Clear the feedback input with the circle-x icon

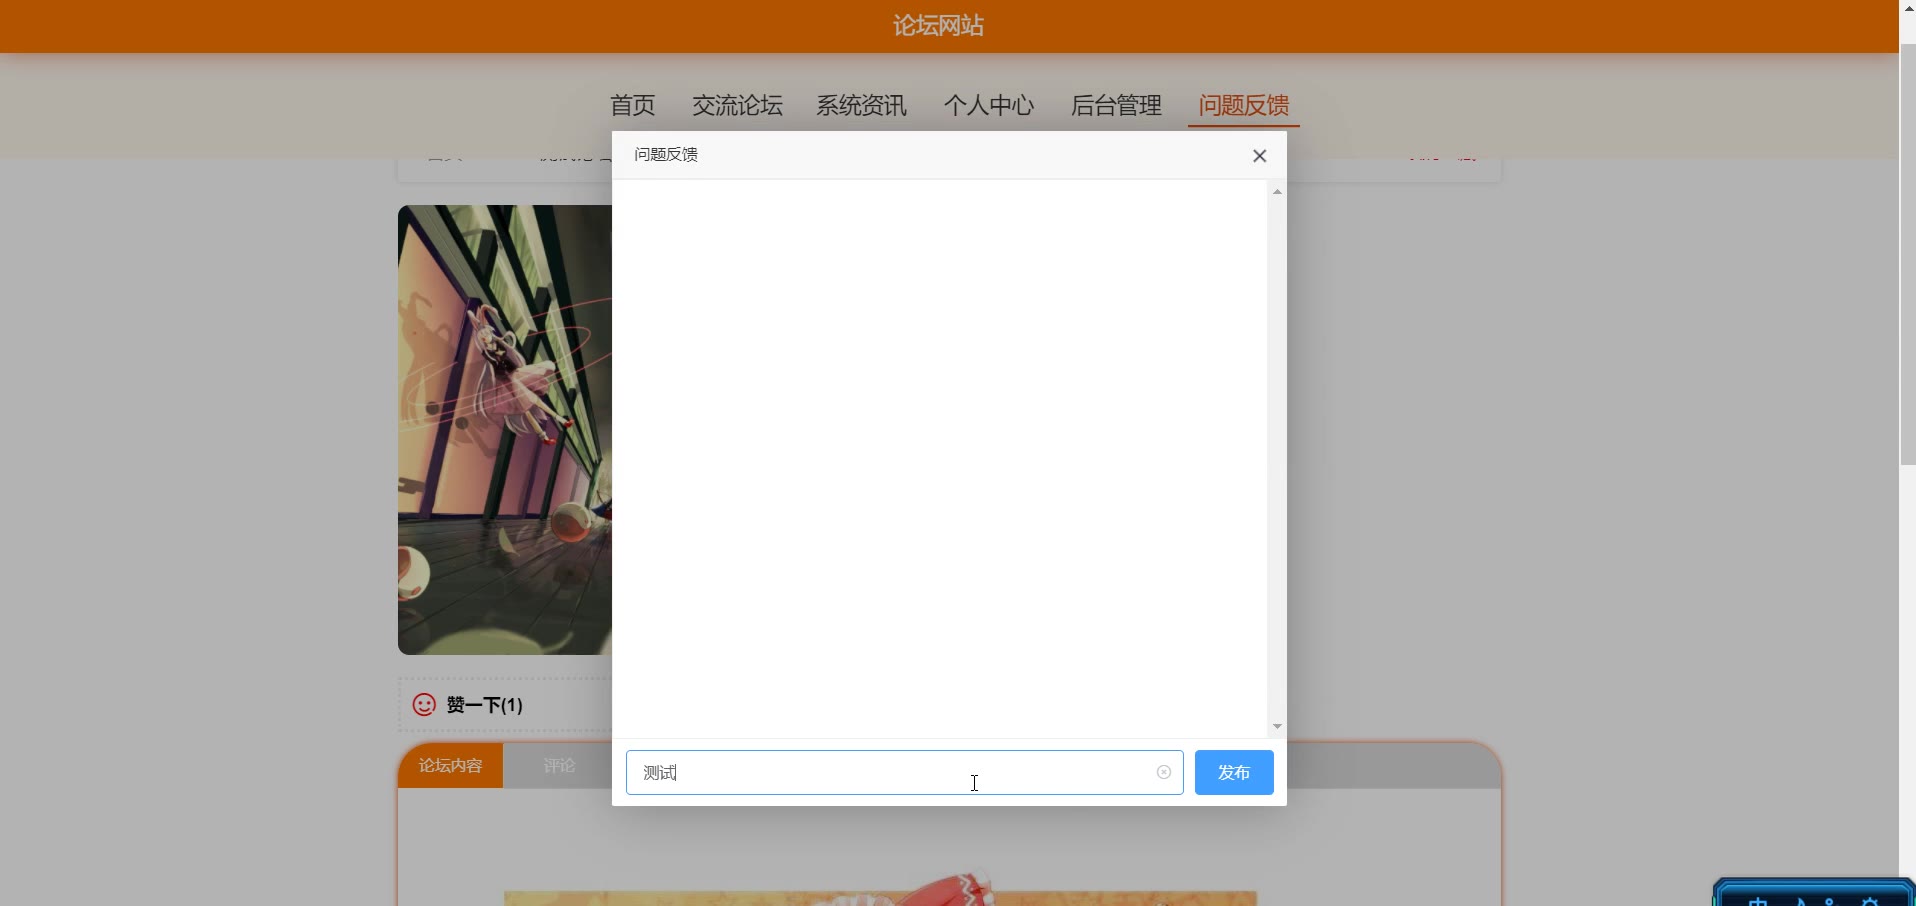pos(1164,772)
